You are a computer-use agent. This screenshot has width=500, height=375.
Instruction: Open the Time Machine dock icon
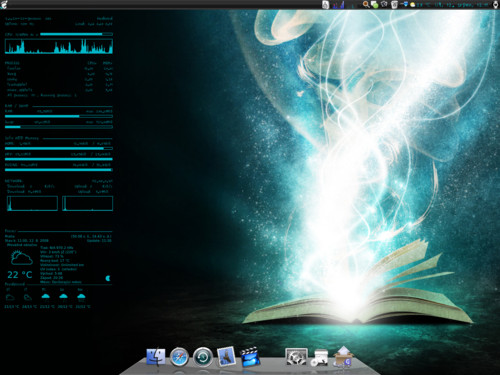tap(203, 357)
